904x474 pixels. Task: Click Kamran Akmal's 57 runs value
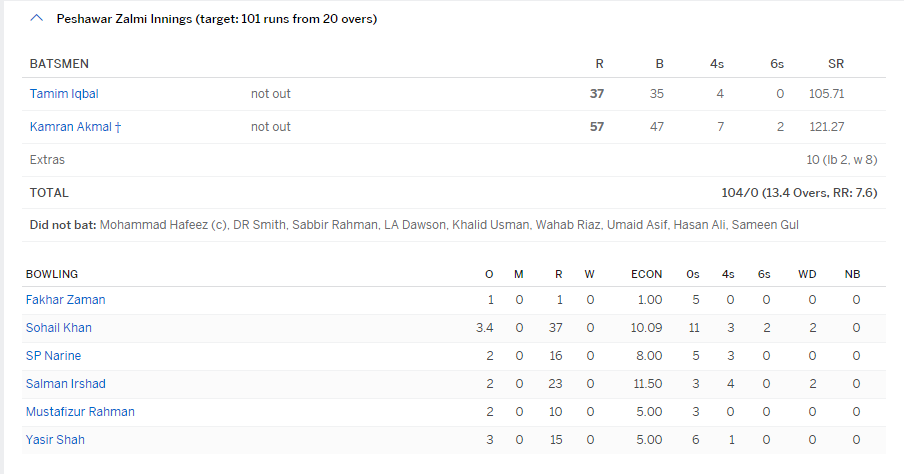pyautogui.click(x=597, y=127)
